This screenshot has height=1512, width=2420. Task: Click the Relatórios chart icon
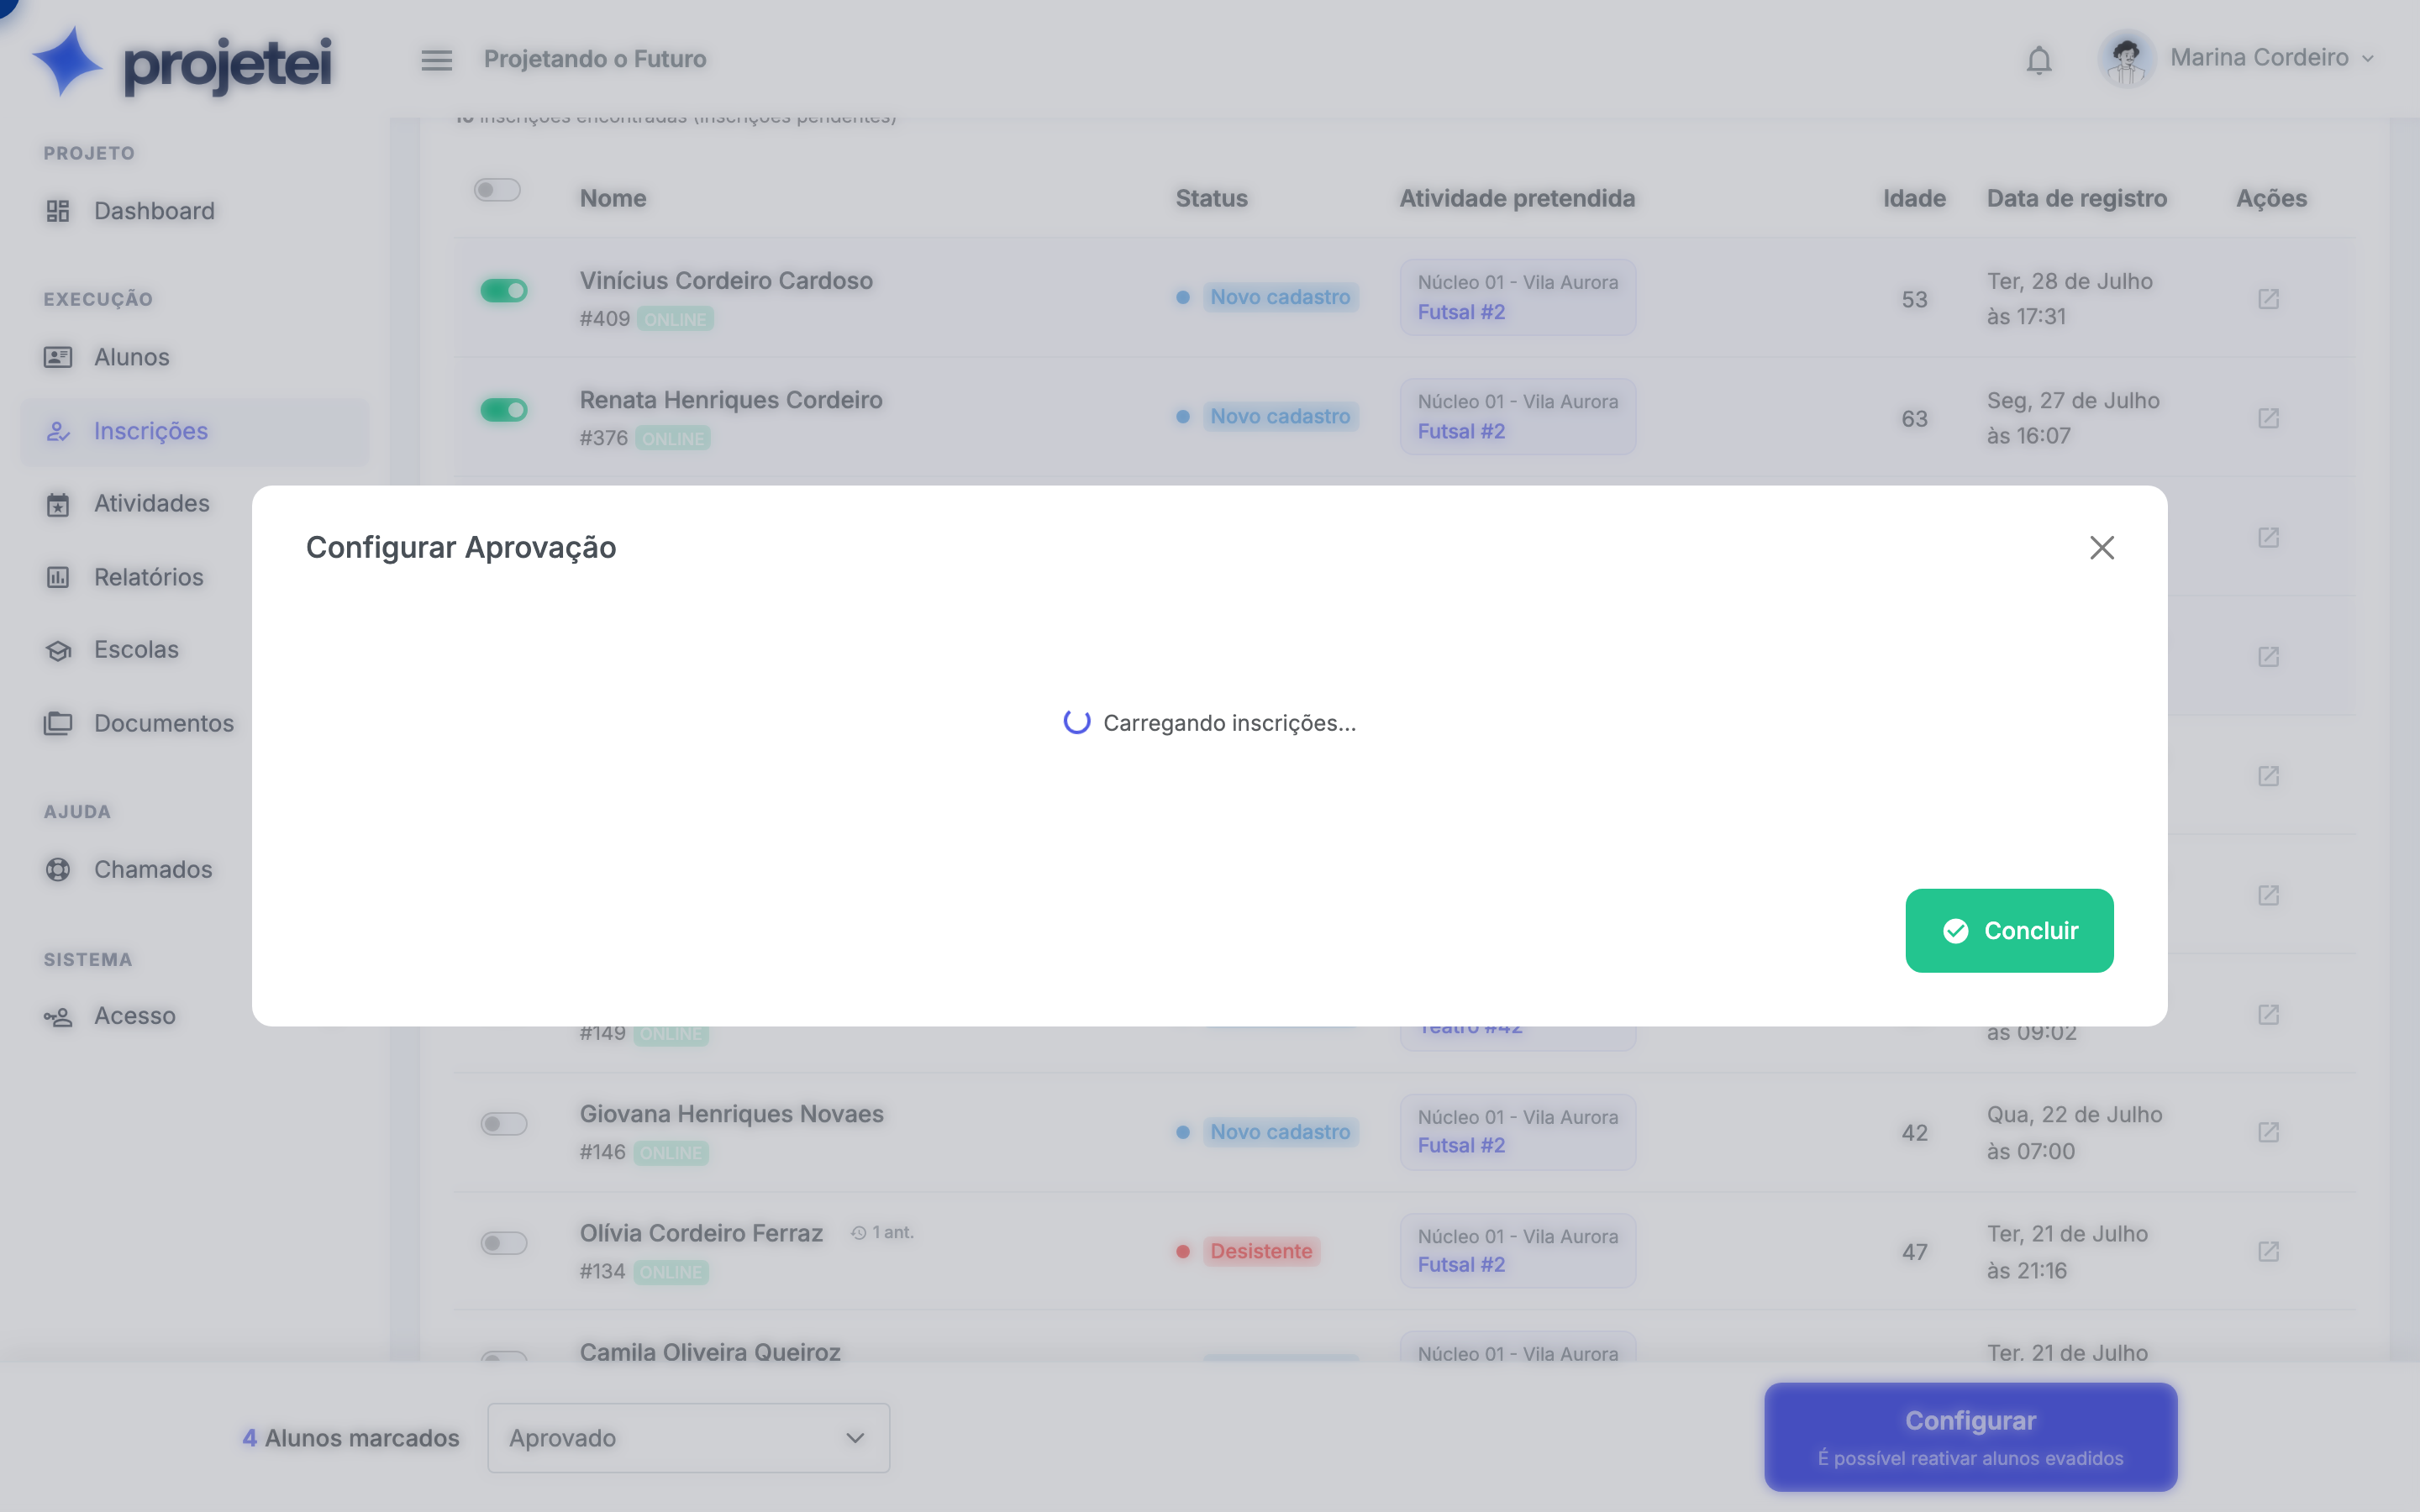pyautogui.click(x=58, y=577)
